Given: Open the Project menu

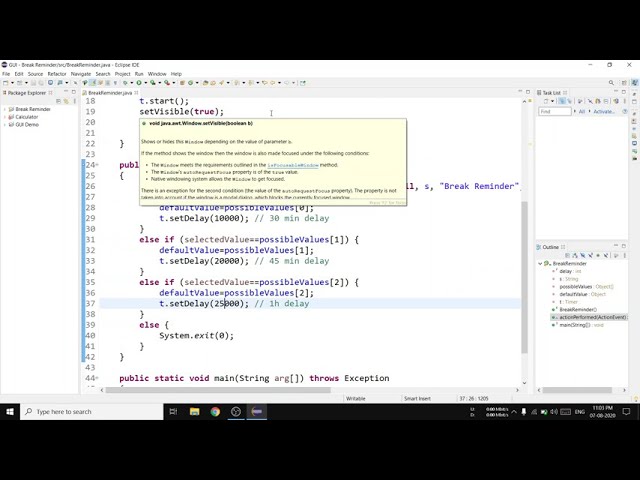Looking at the screenshot, I should tap(122, 74).
